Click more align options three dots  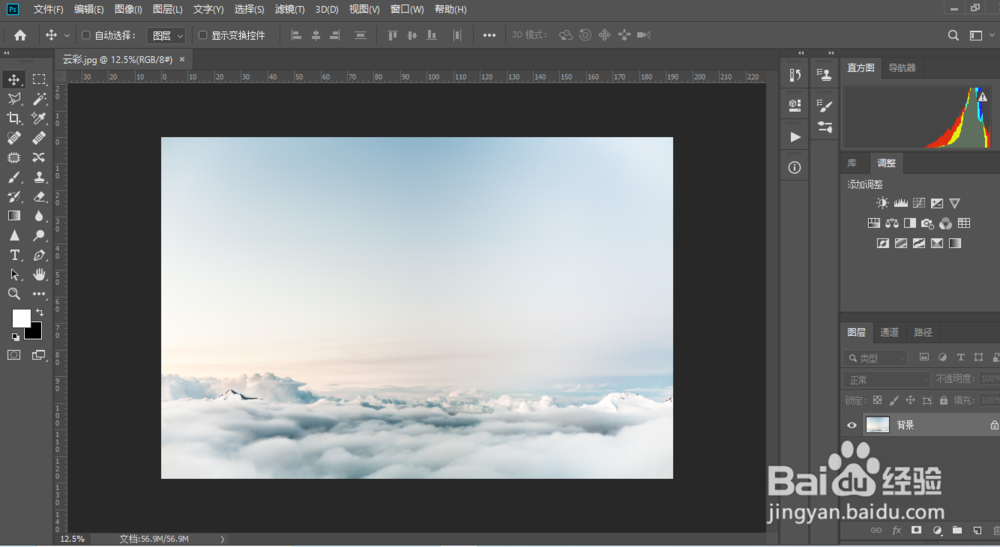click(x=489, y=35)
